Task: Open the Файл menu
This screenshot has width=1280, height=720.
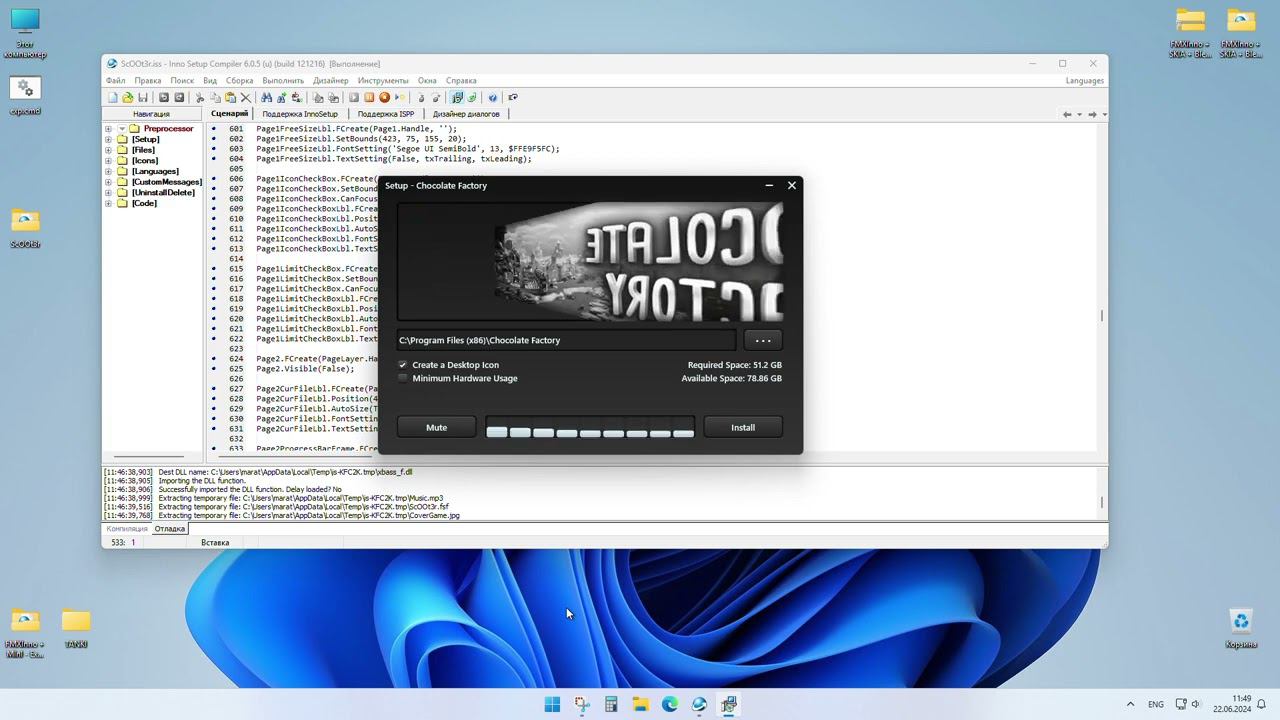Action: [x=116, y=80]
